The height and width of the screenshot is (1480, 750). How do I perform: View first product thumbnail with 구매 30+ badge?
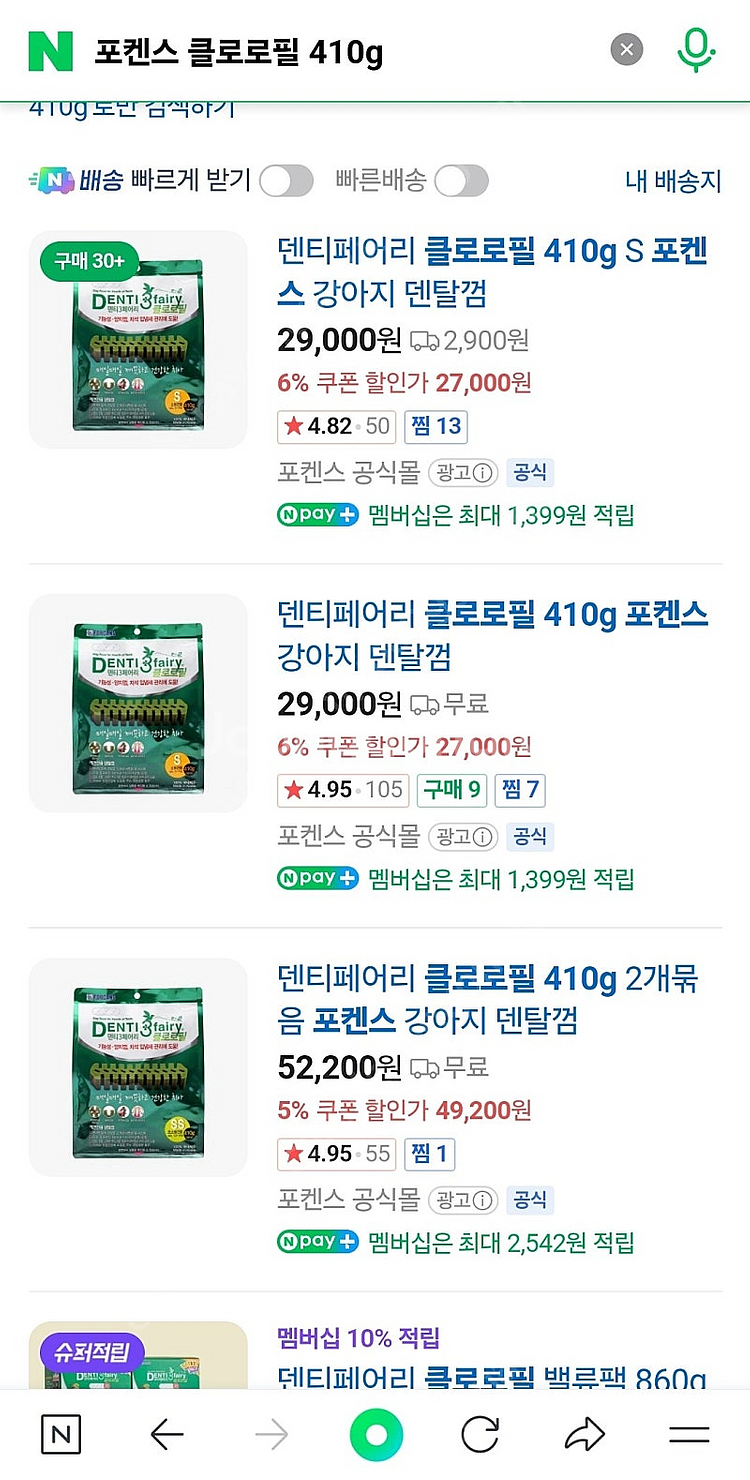[x=138, y=340]
